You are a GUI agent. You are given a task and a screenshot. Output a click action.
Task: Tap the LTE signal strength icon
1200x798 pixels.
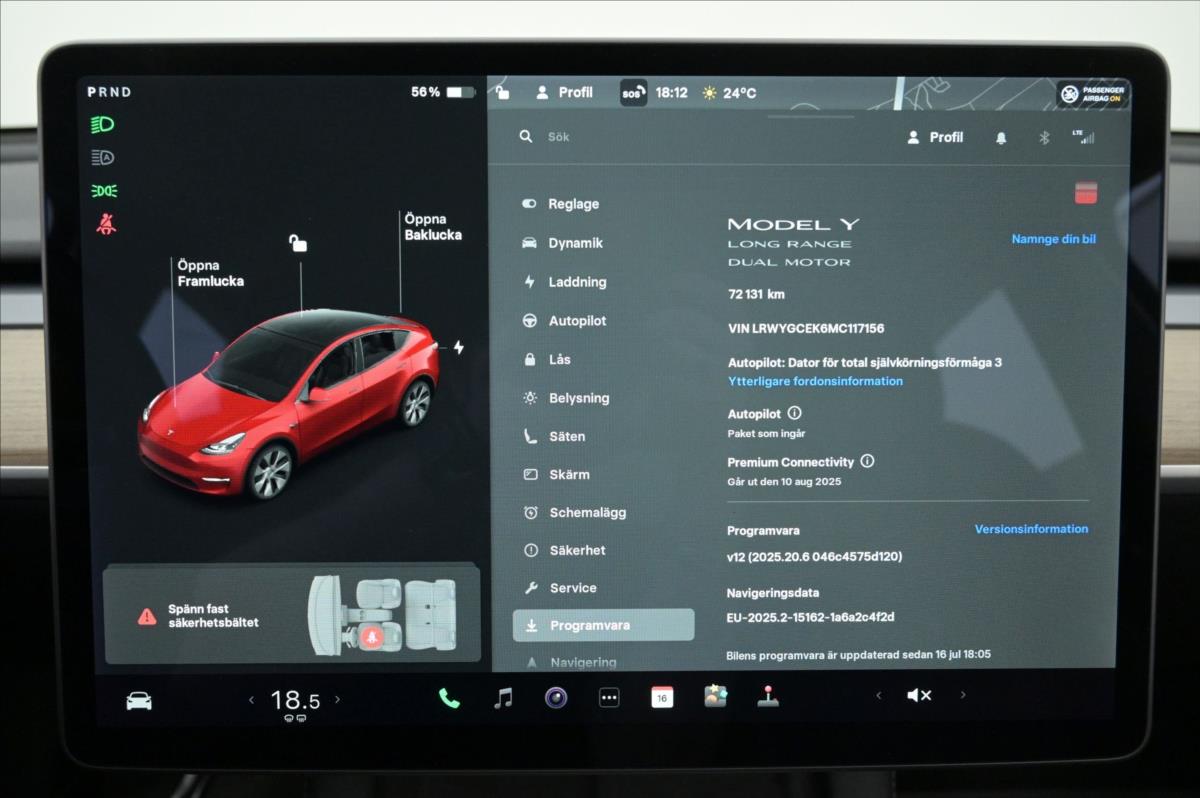pyautogui.click(x=1083, y=137)
